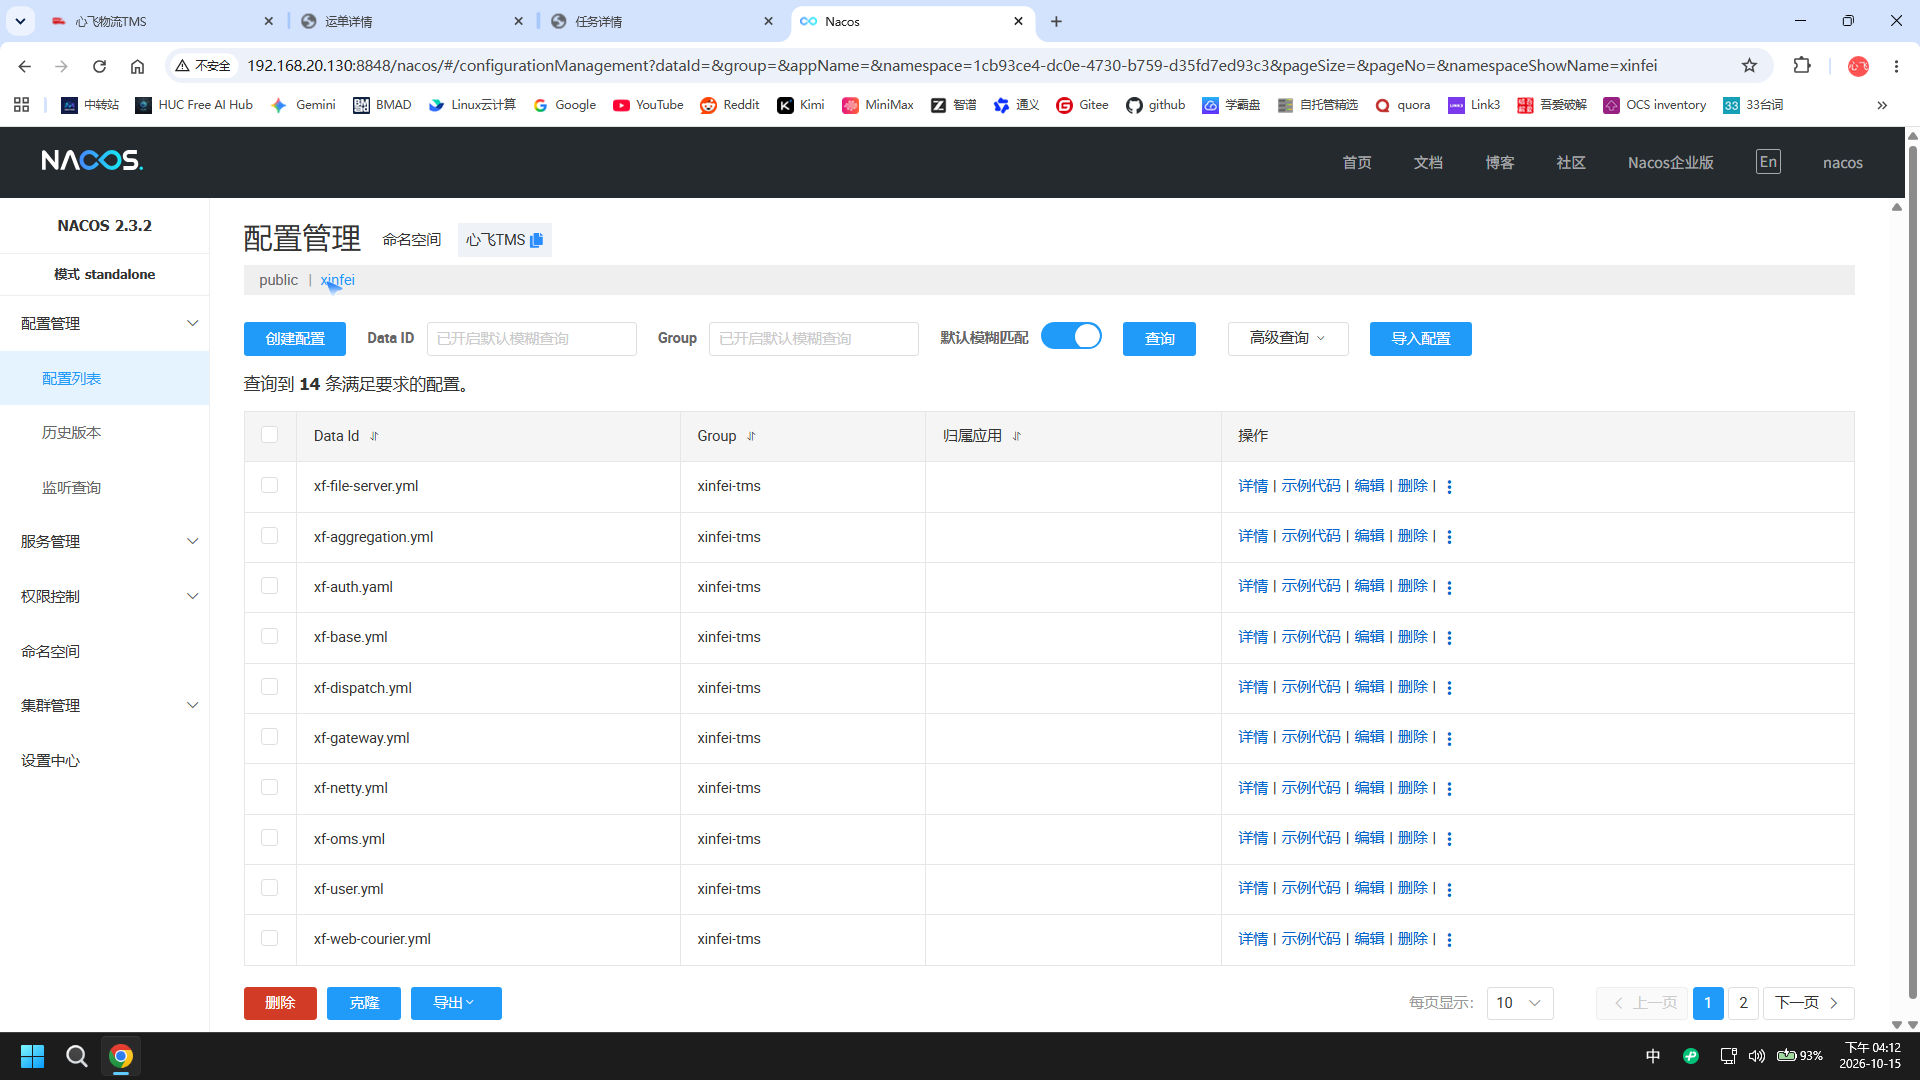Check the box for xf-gateway.yml
This screenshot has height=1080, width=1920.
coord(269,737)
